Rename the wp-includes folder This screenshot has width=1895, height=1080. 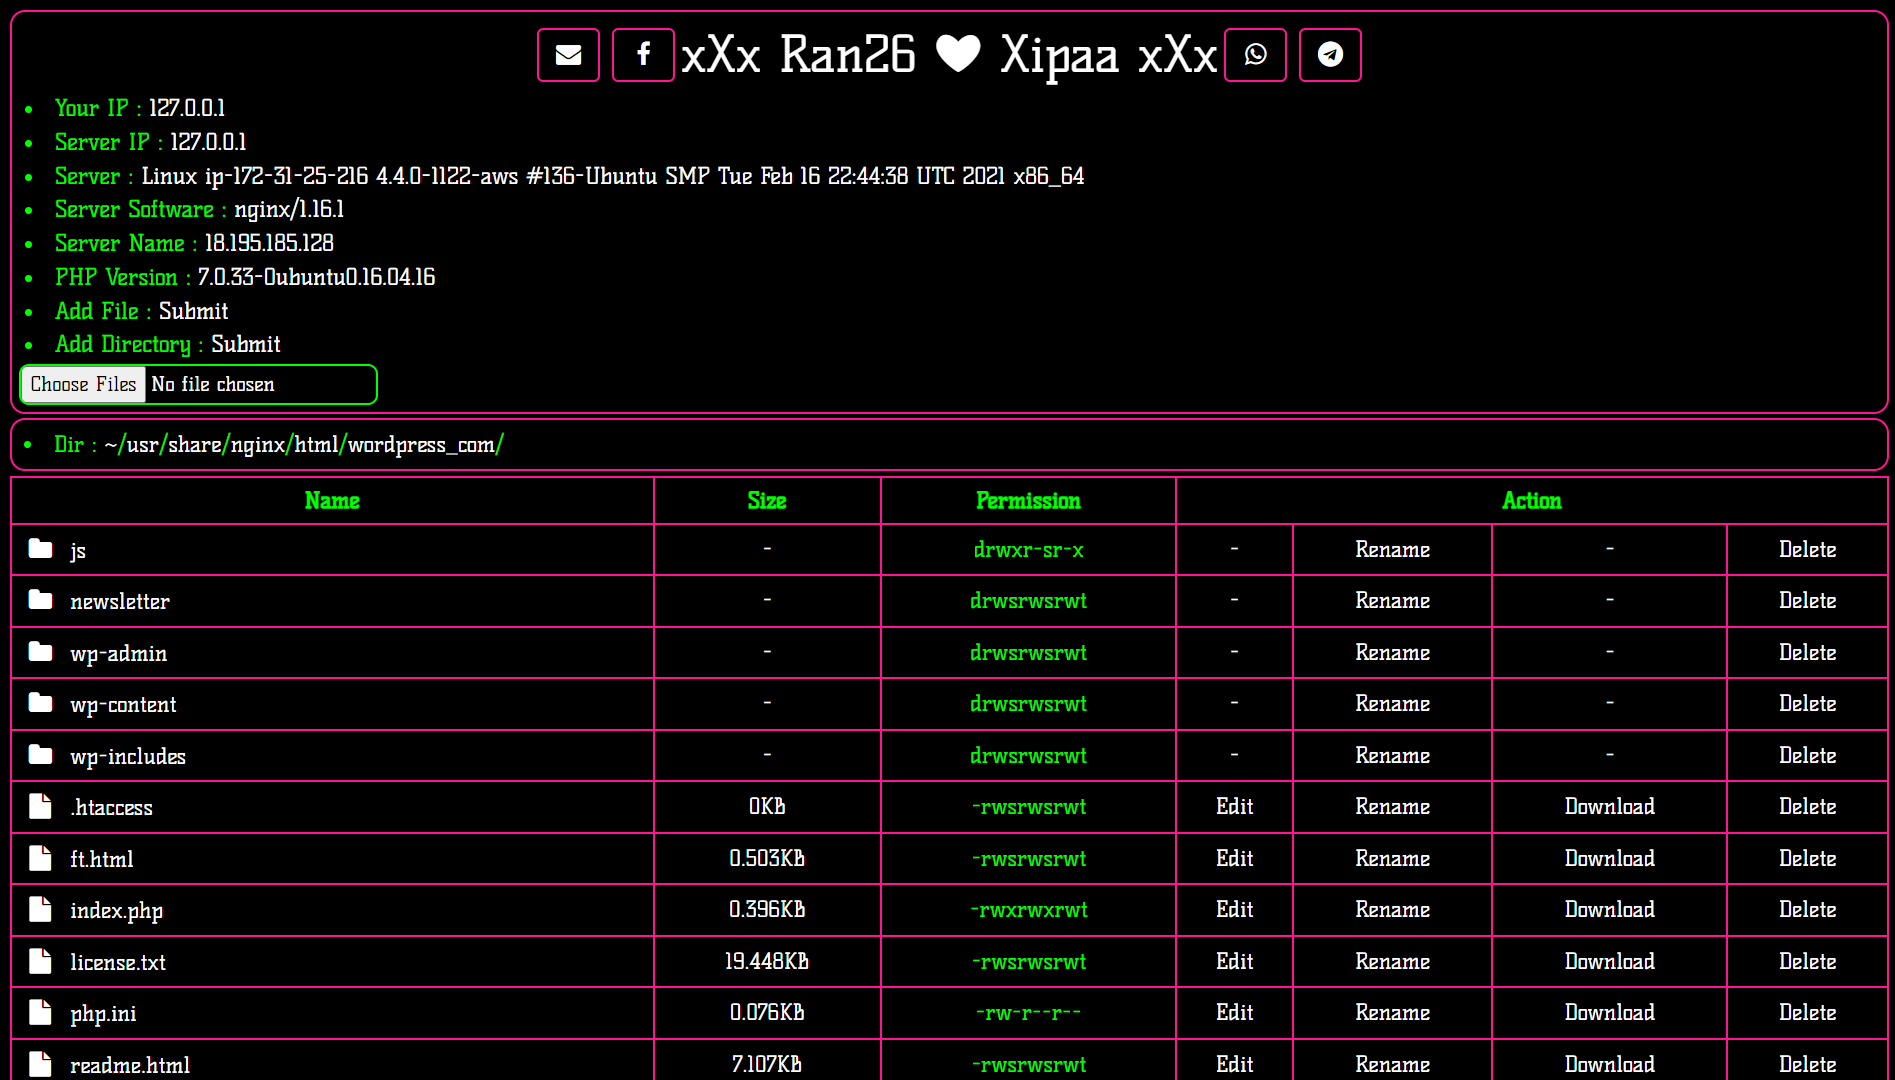[x=1393, y=755]
